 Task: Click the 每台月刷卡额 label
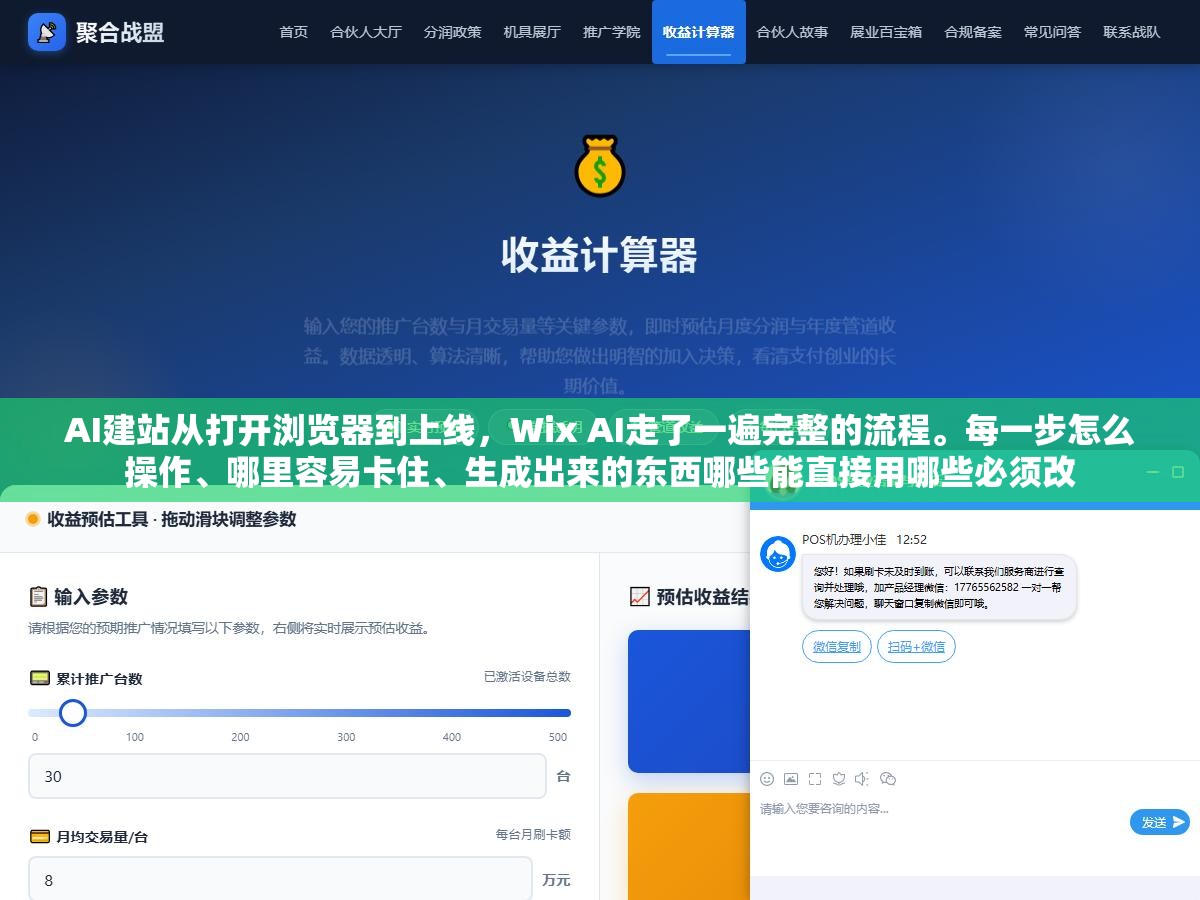533,834
